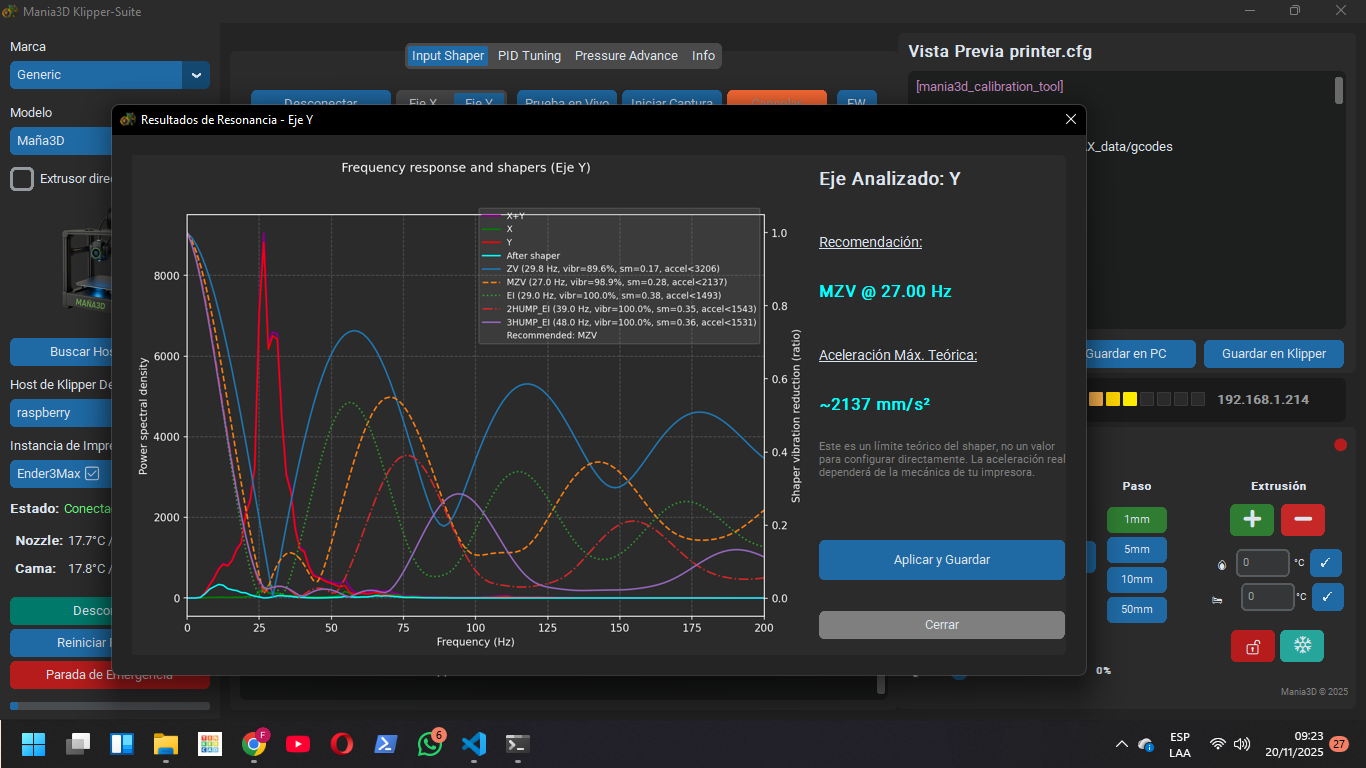
Task: Click the Aplicar y Guardar button
Action: pyautogui.click(x=941, y=560)
